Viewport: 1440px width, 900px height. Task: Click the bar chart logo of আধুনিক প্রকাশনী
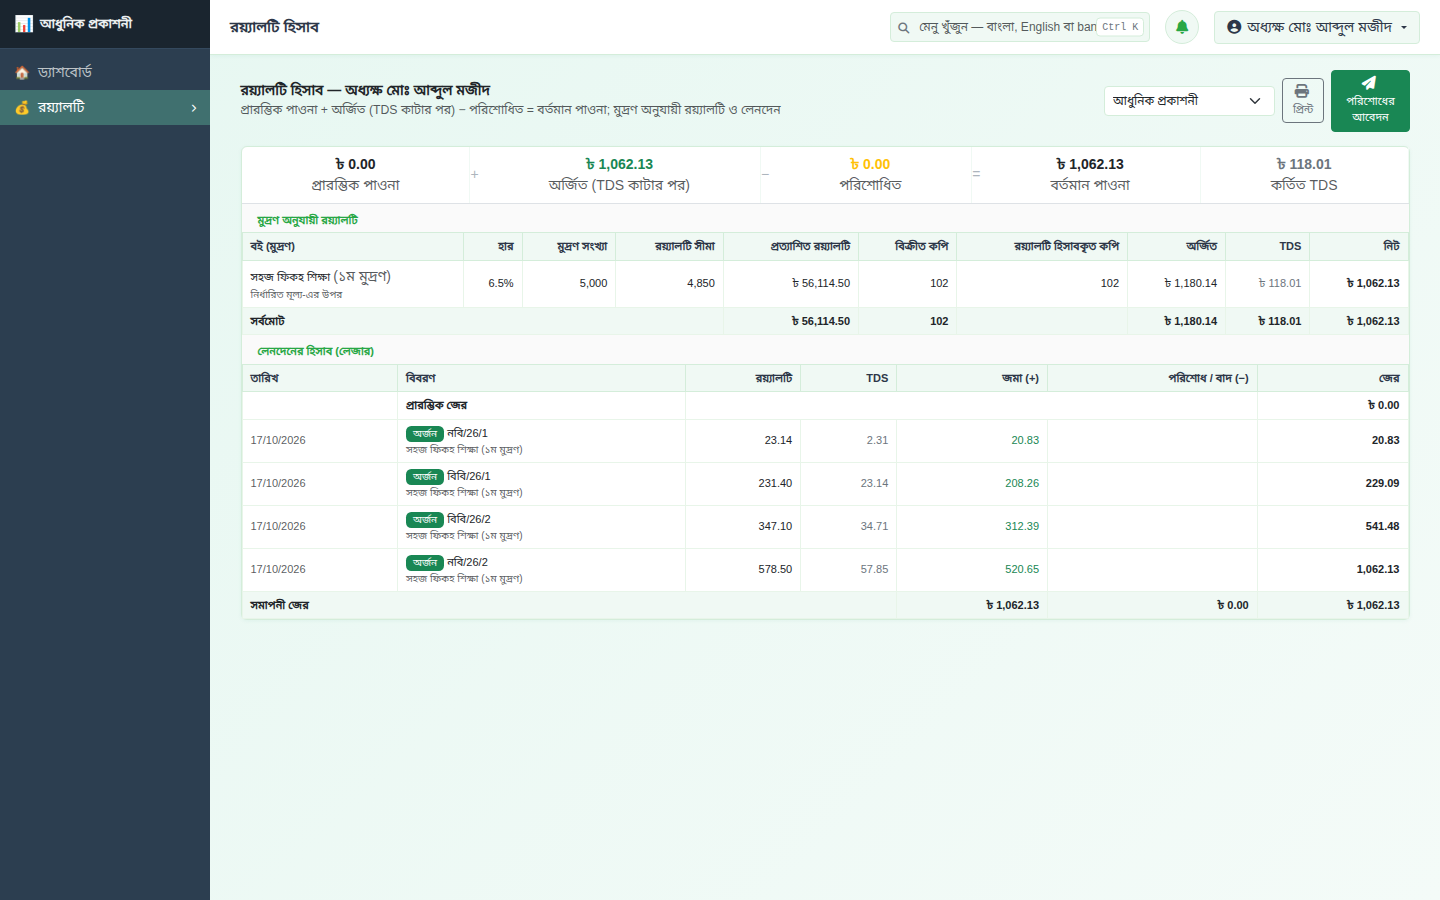click(24, 23)
